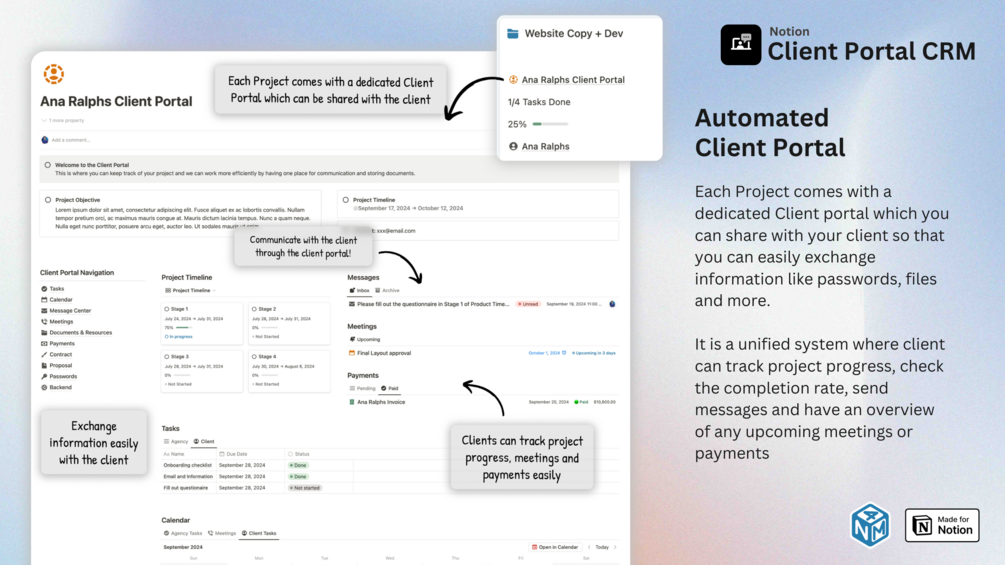
Task: Open the Passwords key icon
Action: coord(44,377)
